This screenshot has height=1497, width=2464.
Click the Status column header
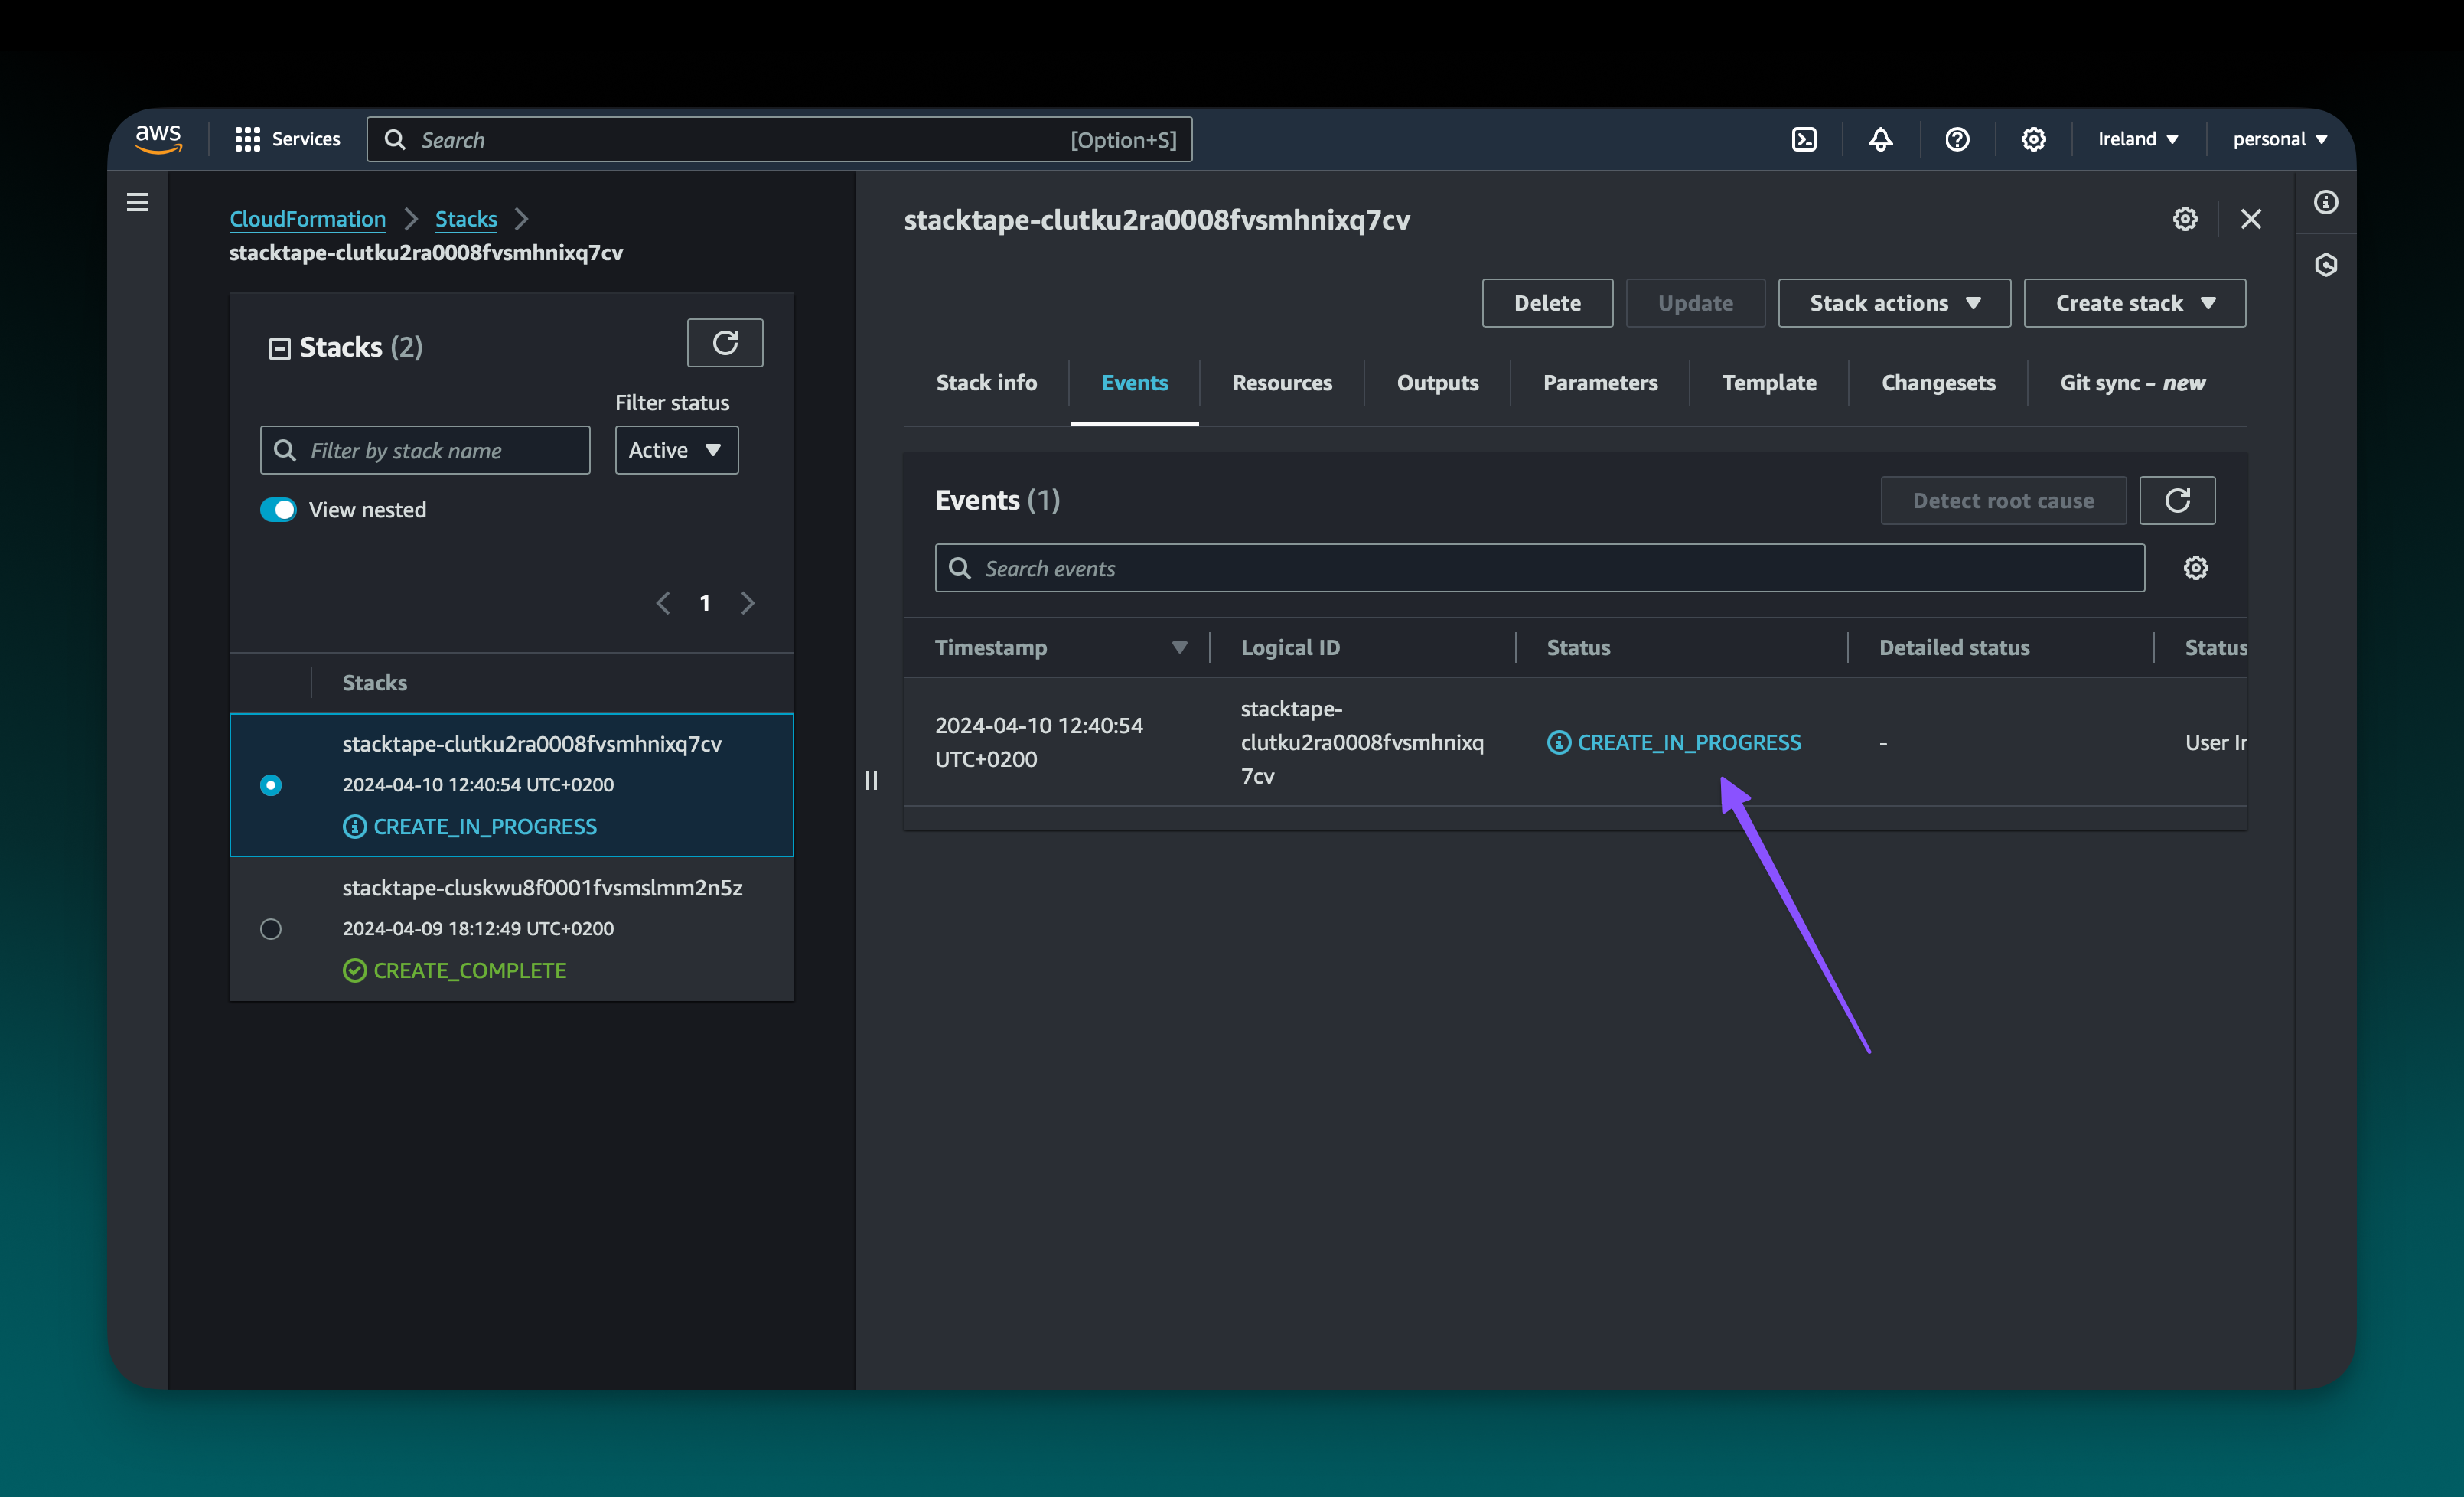(x=1578, y=648)
